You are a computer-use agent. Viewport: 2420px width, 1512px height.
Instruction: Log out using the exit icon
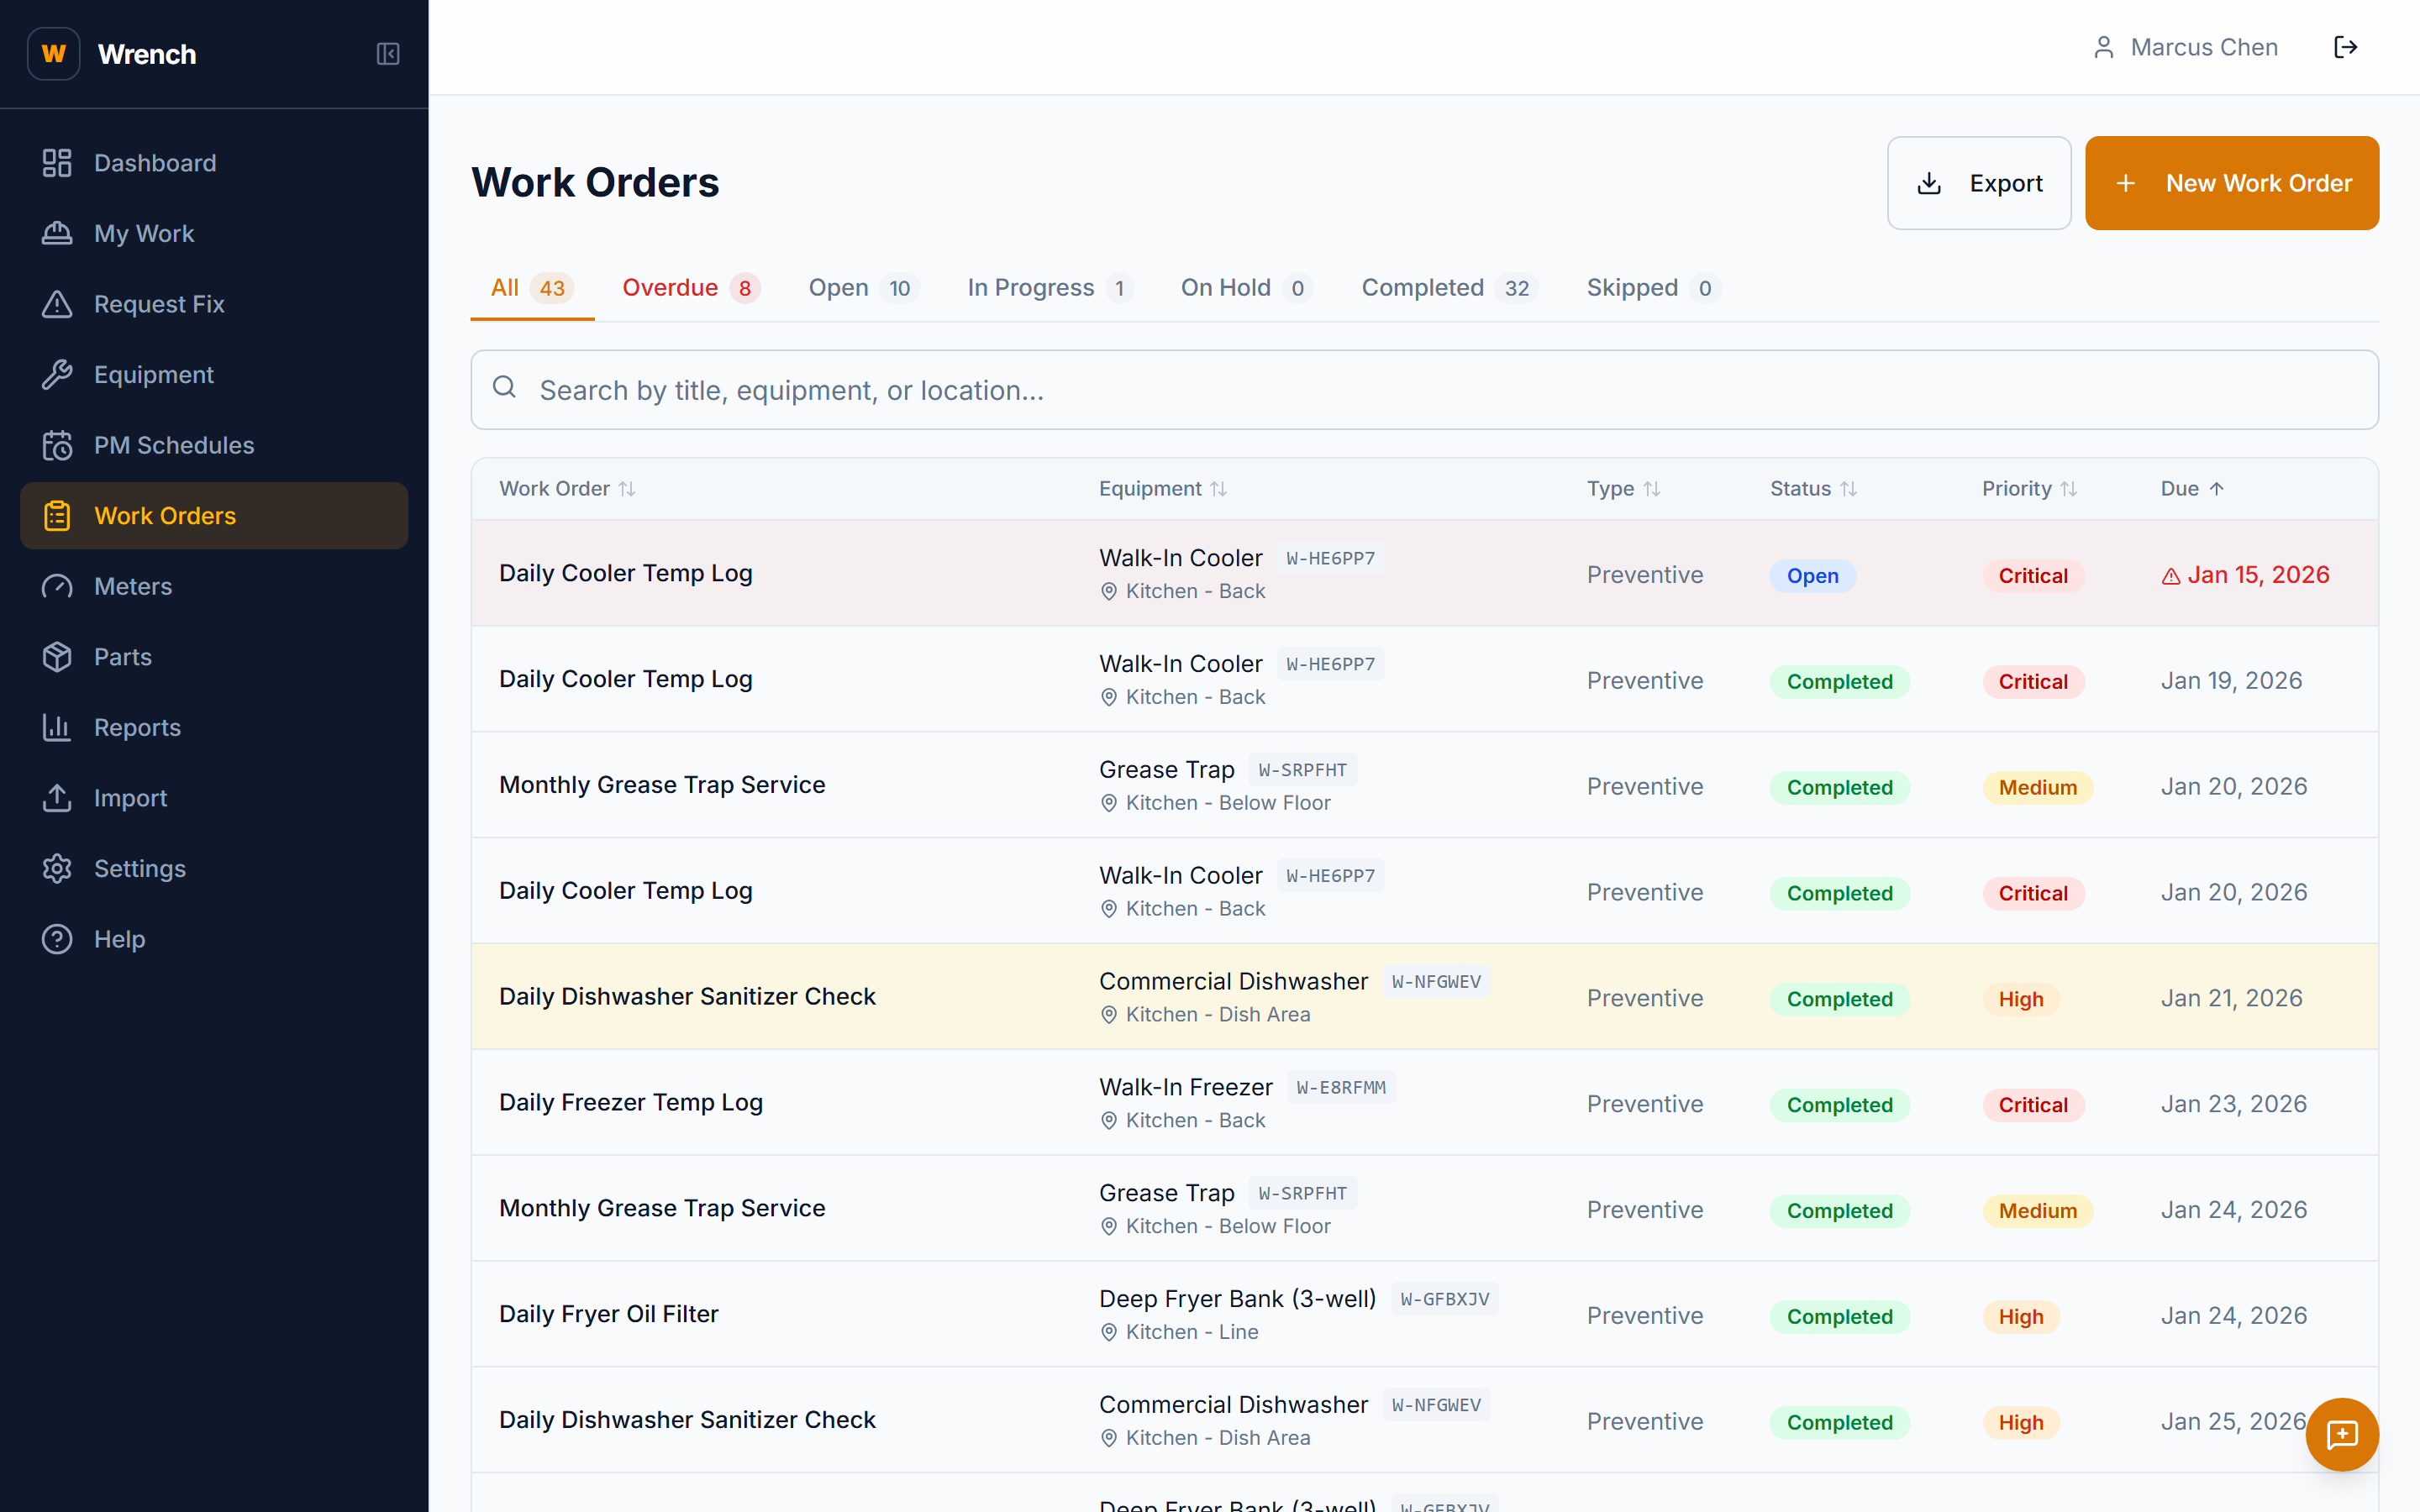click(2347, 46)
